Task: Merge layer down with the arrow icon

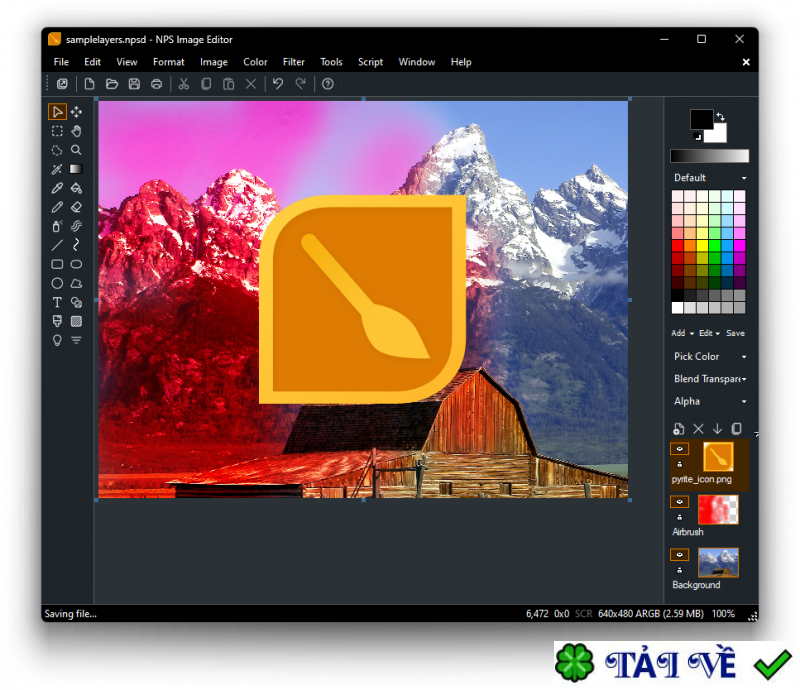Action: [717, 429]
